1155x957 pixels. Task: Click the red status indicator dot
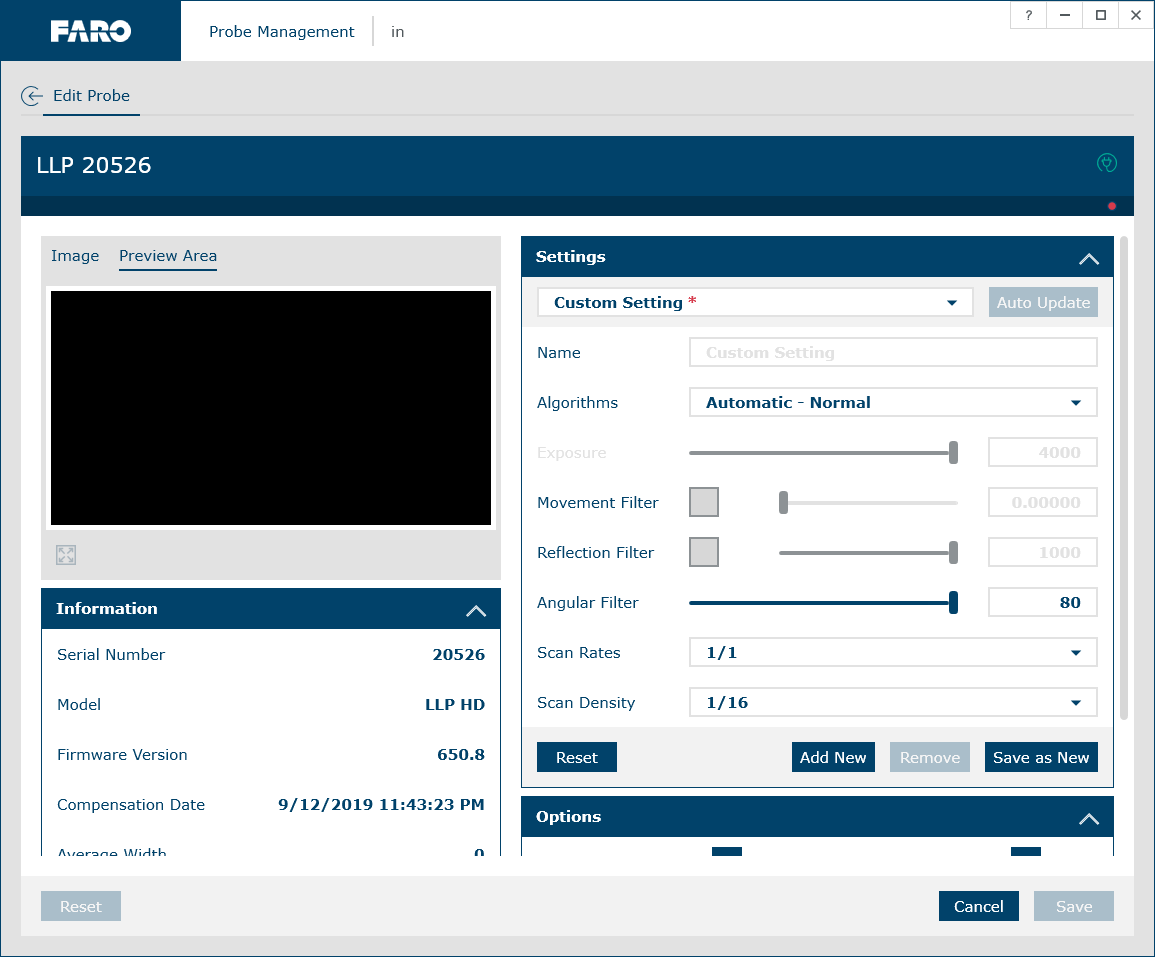(1112, 206)
